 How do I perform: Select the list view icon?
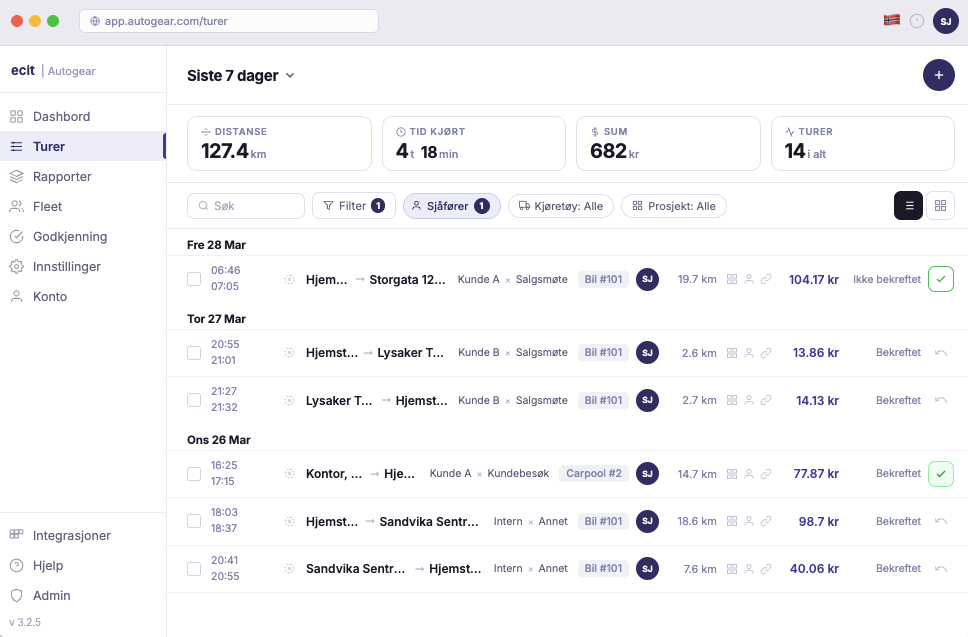(908, 206)
